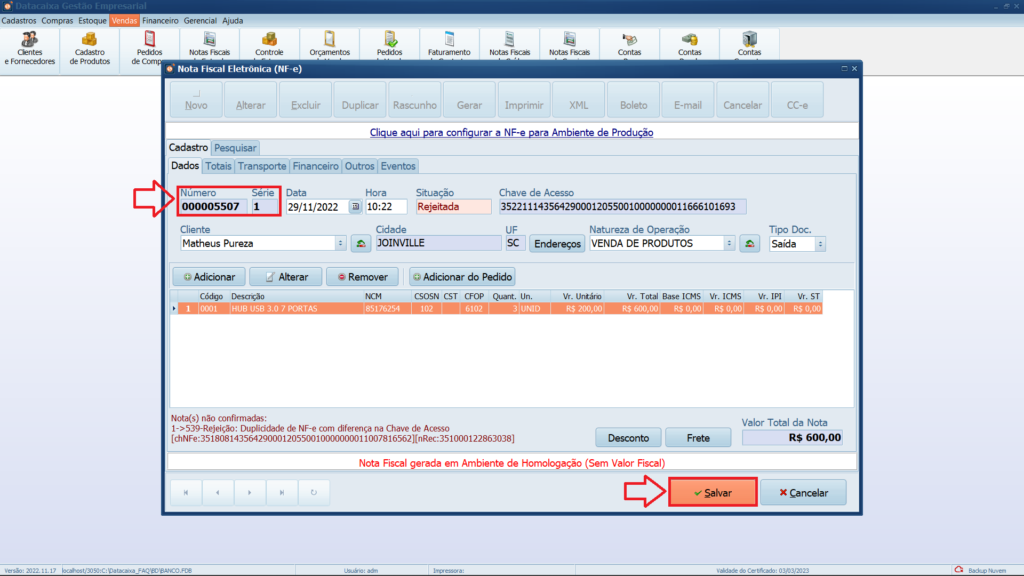1024x576 pixels.
Task: Expand the Cliente dropdown list
Action: point(341,243)
